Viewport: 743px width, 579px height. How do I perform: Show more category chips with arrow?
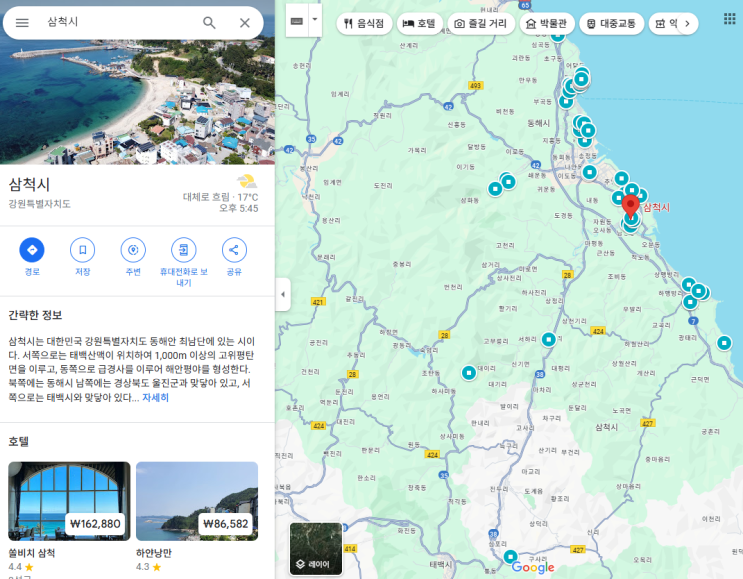pos(687,23)
